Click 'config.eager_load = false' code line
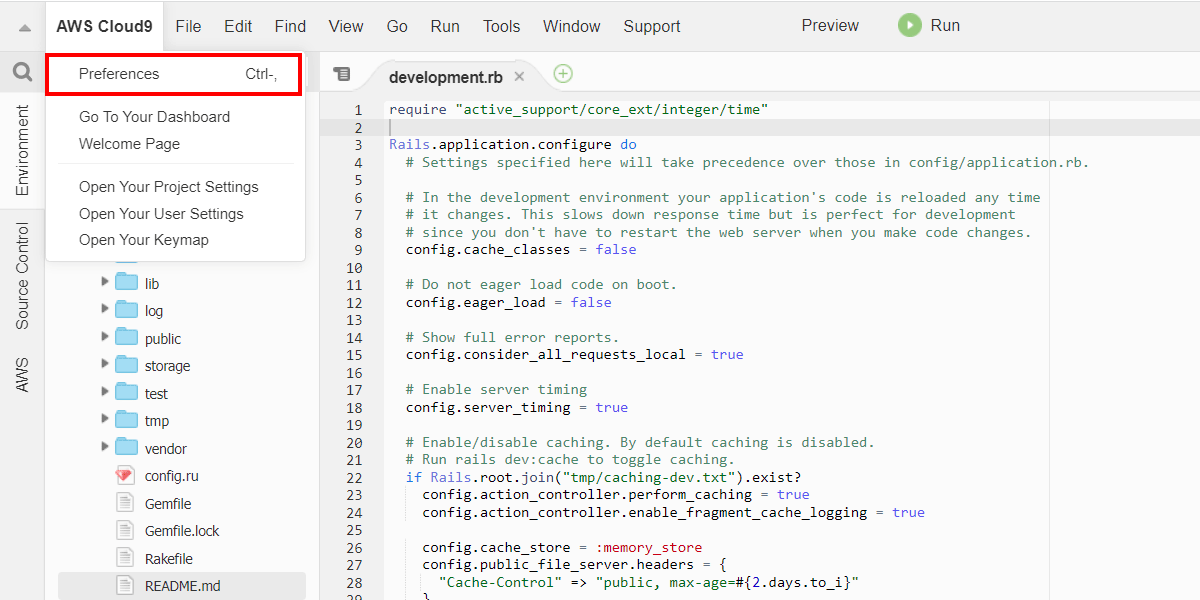The height and width of the screenshot is (600, 1200). (509, 302)
